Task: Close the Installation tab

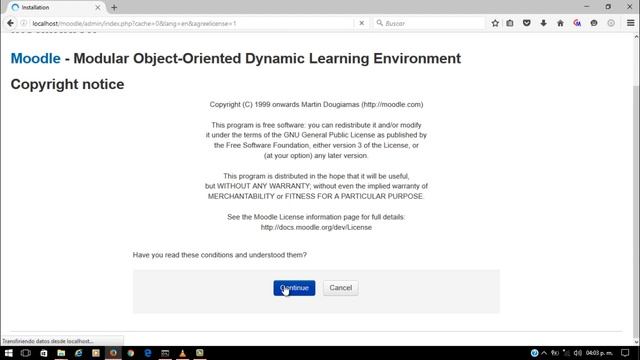Action: tap(98, 7)
